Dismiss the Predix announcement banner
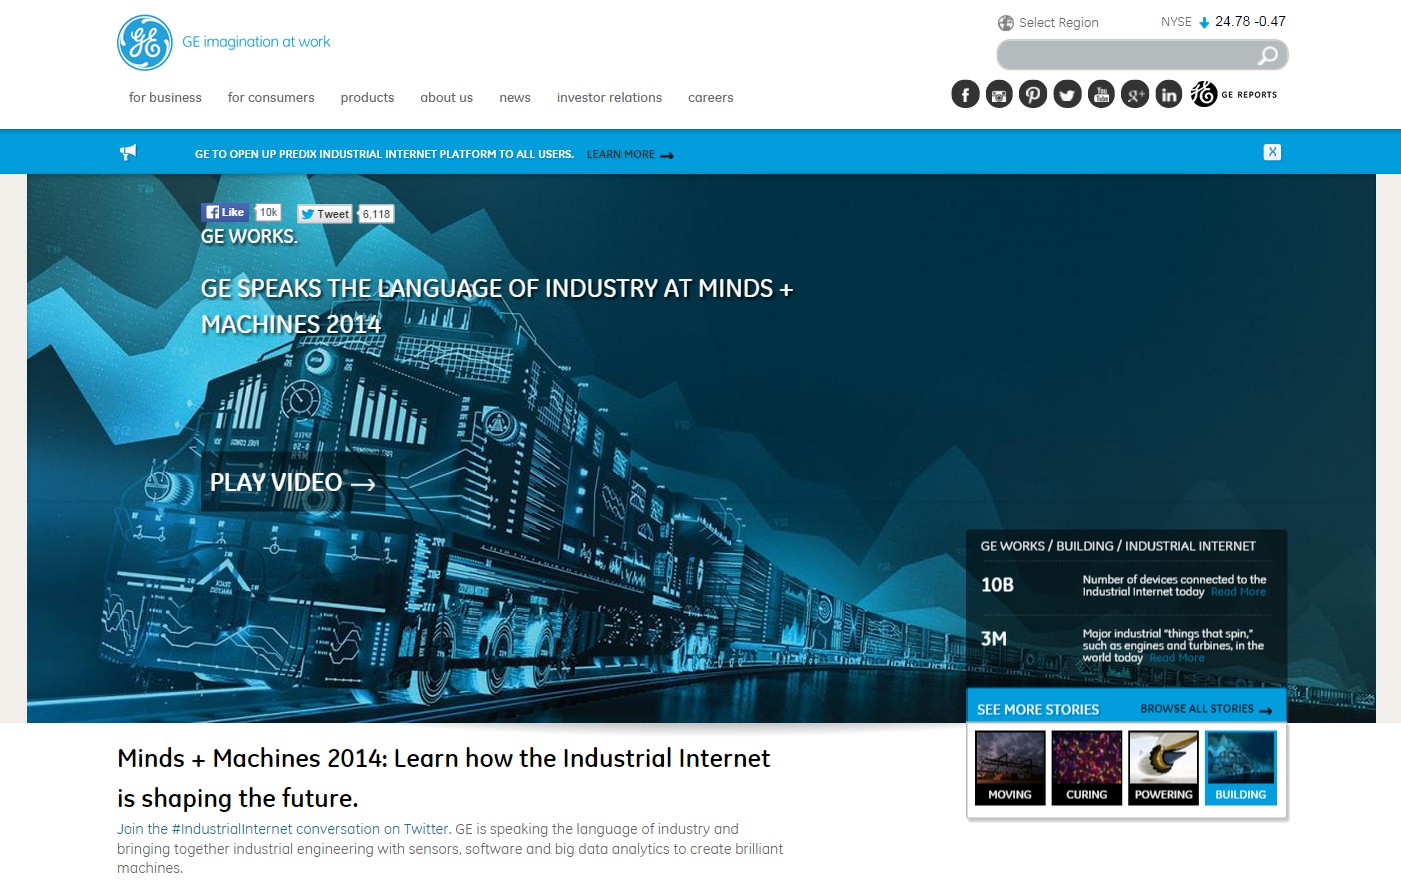Image resolution: width=1401 pixels, height=887 pixels. (1272, 151)
